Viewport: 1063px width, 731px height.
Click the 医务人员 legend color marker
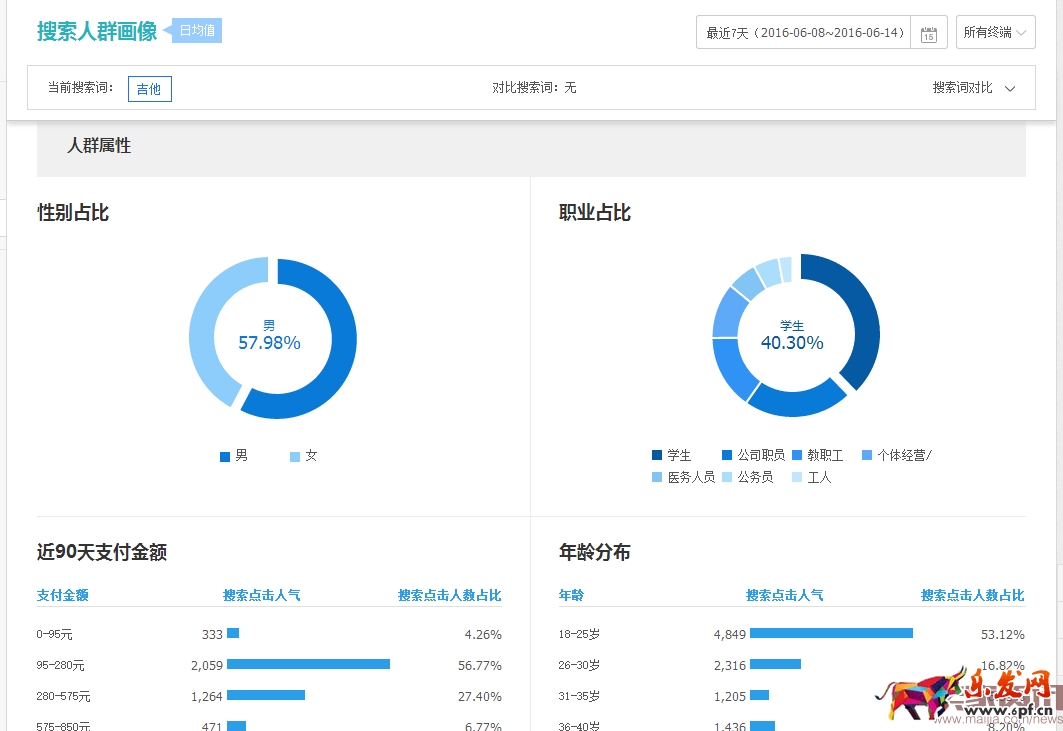tap(657, 478)
